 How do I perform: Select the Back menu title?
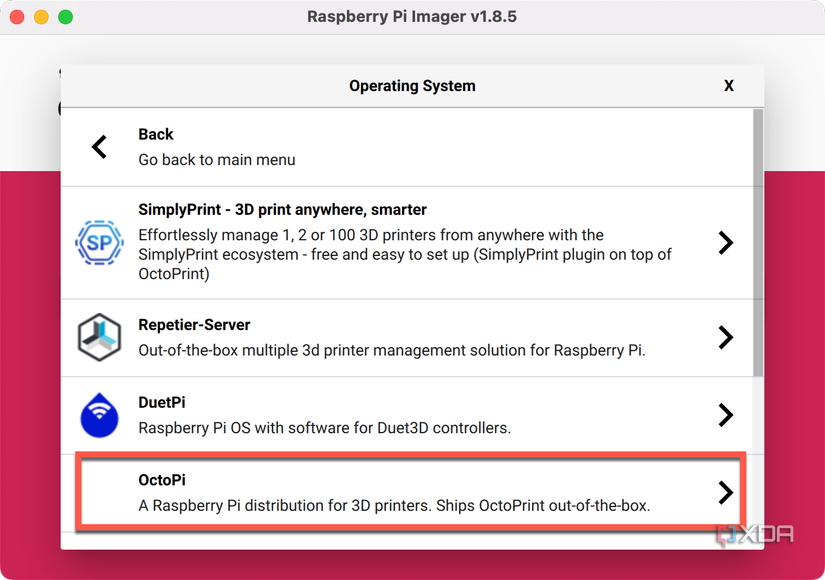pyautogui.click(x=156, y=134)
